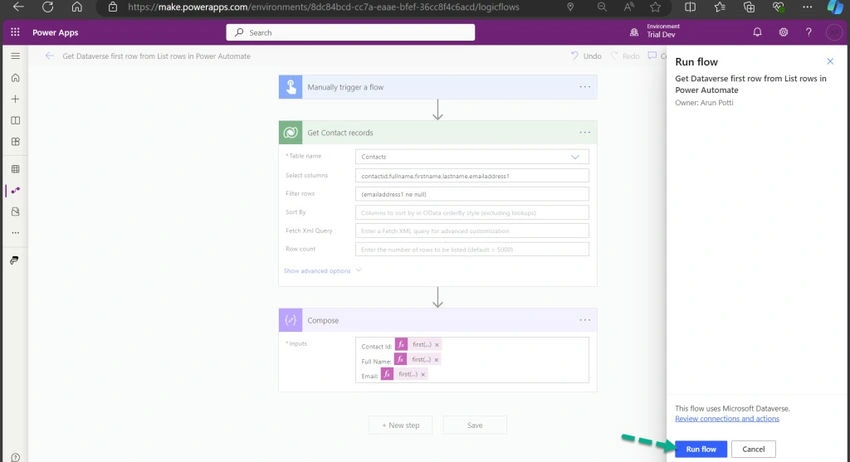Open the Power Apps app launcher waffle
Image resolution: width=850 pixels, height=462 pixels.
[15, 33]
